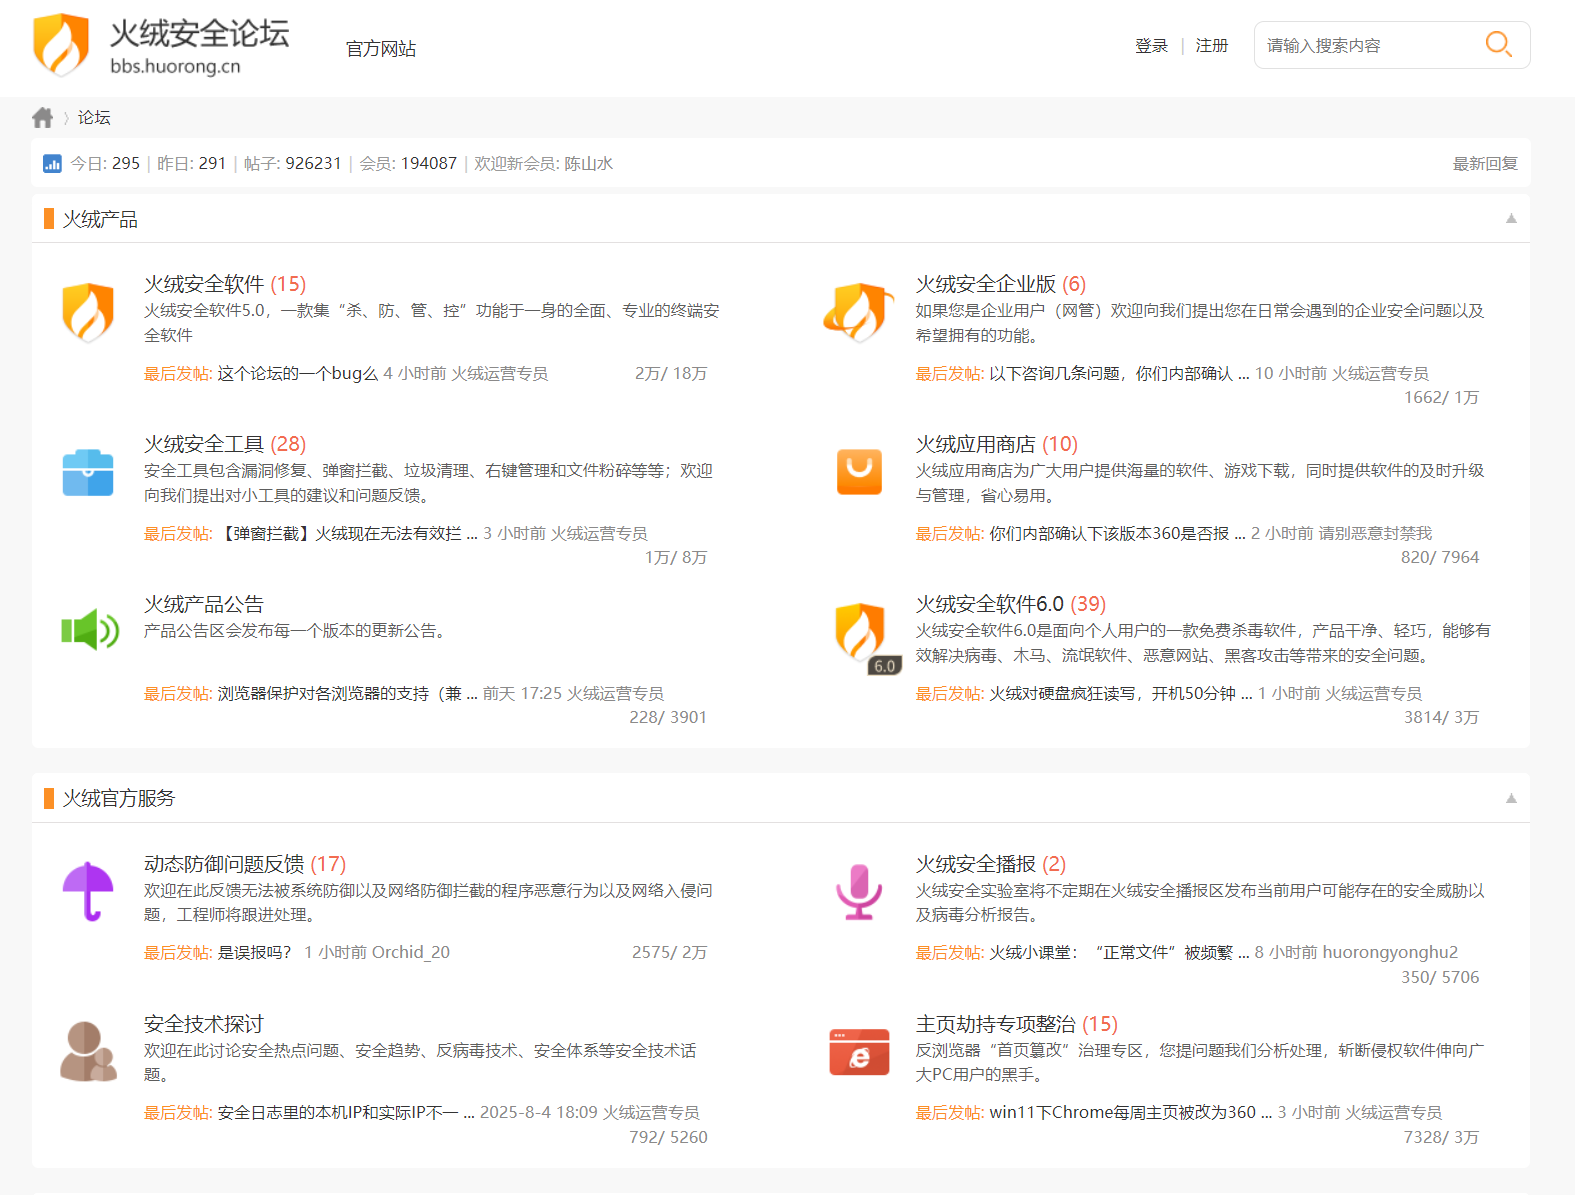This screenshot has height=1195, width=1575.
Task: Focus the search input field
Action: coord(1370,45)
